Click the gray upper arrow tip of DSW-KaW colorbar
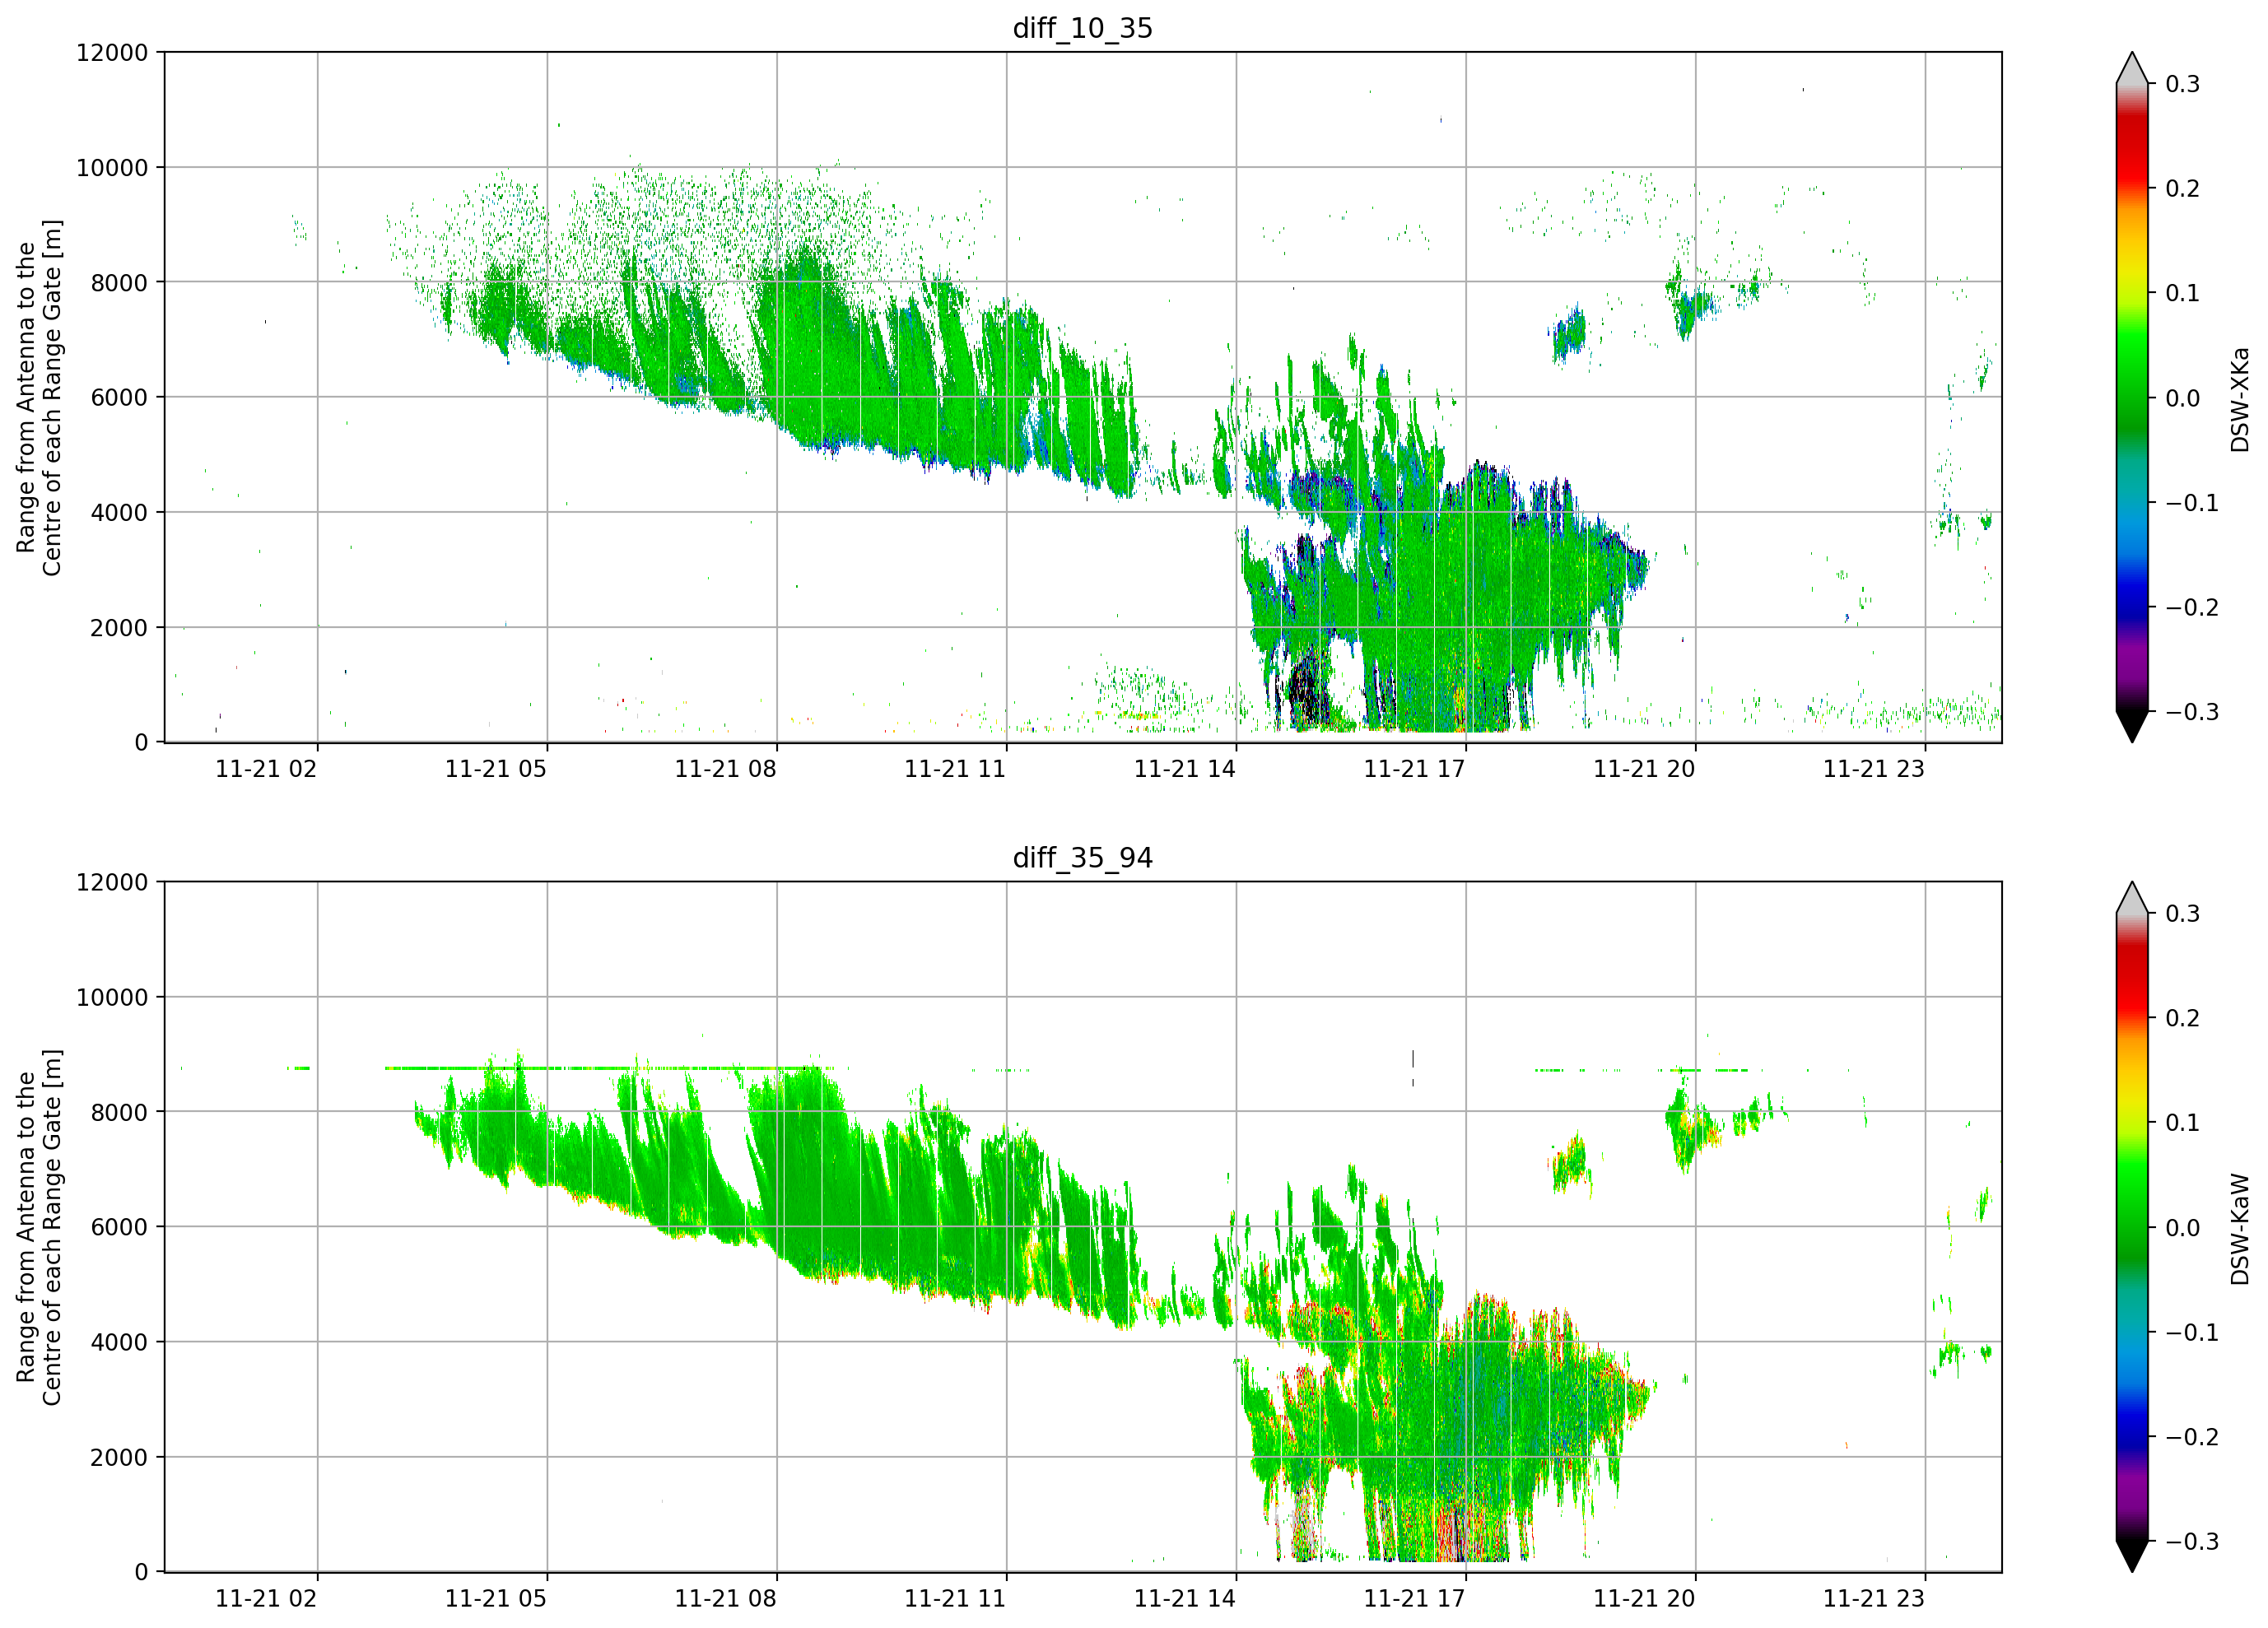This screenshot has width=2268, height=1628. point(2132,898)
